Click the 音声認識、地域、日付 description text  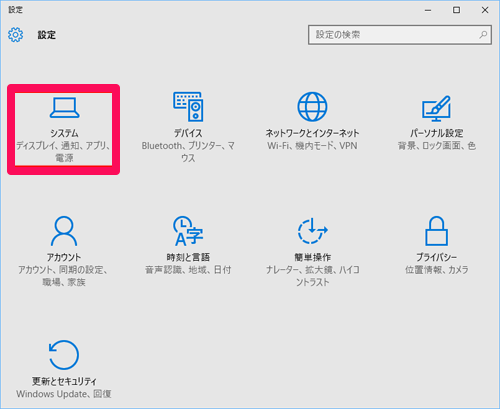tap(188, 270)
